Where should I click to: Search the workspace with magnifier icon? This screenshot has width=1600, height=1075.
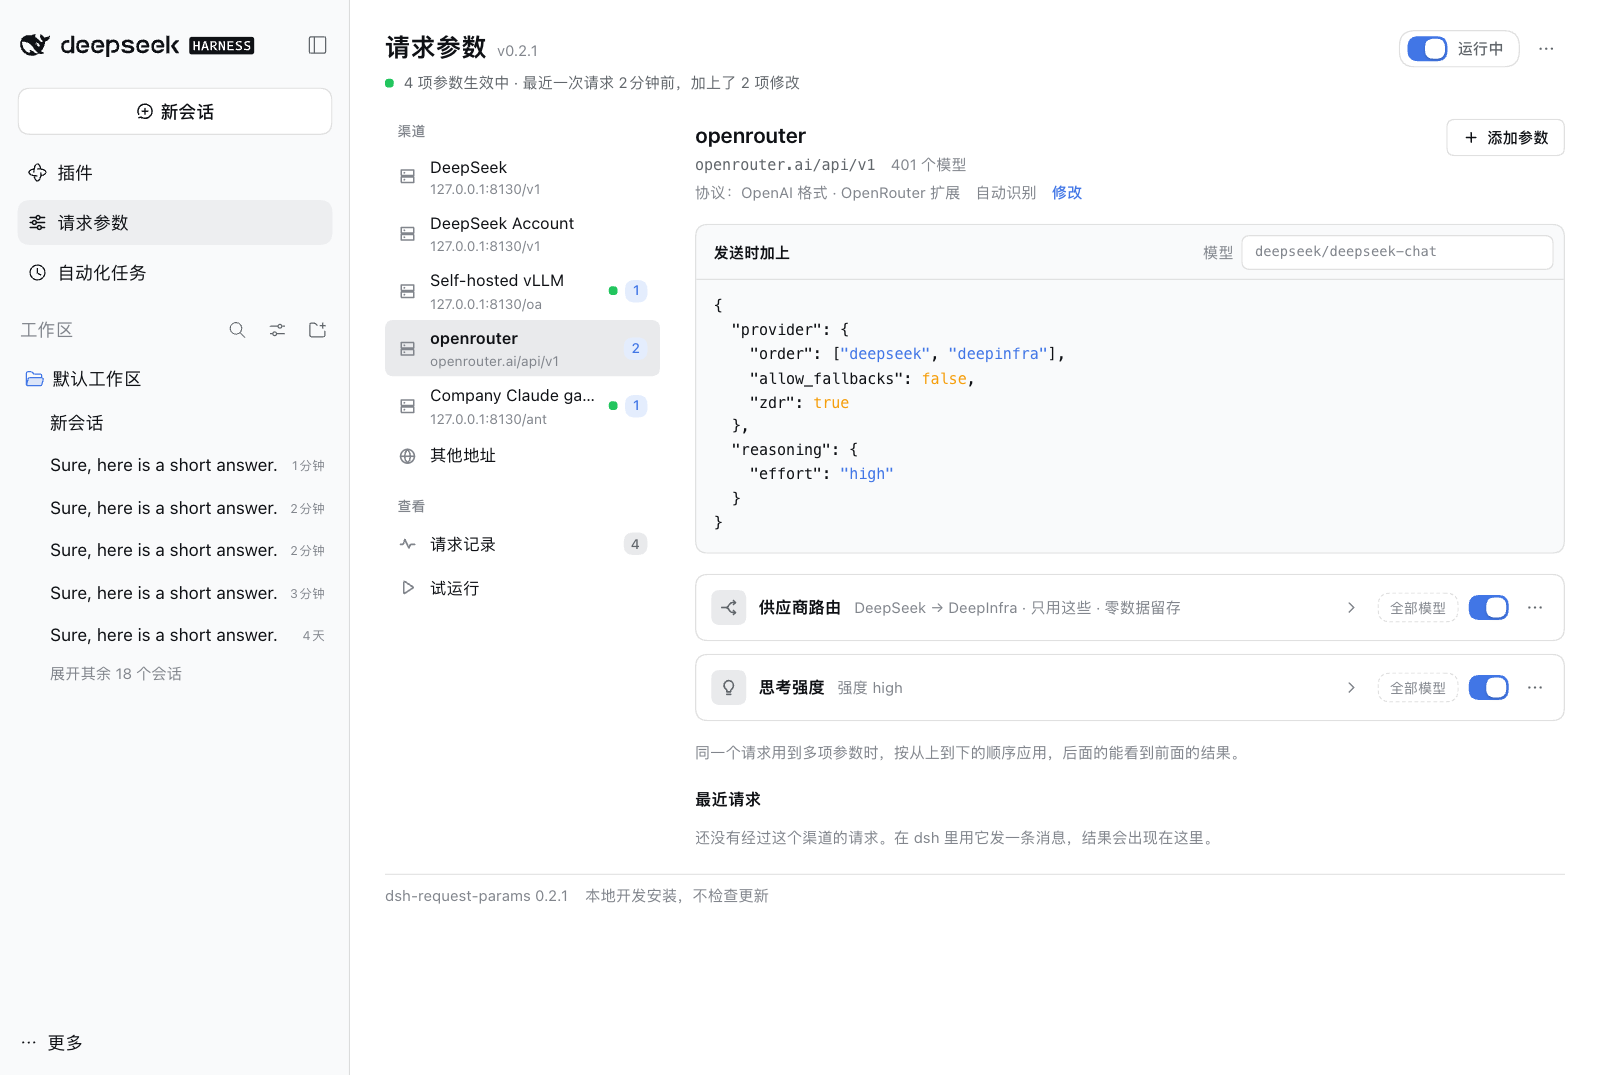237,330
